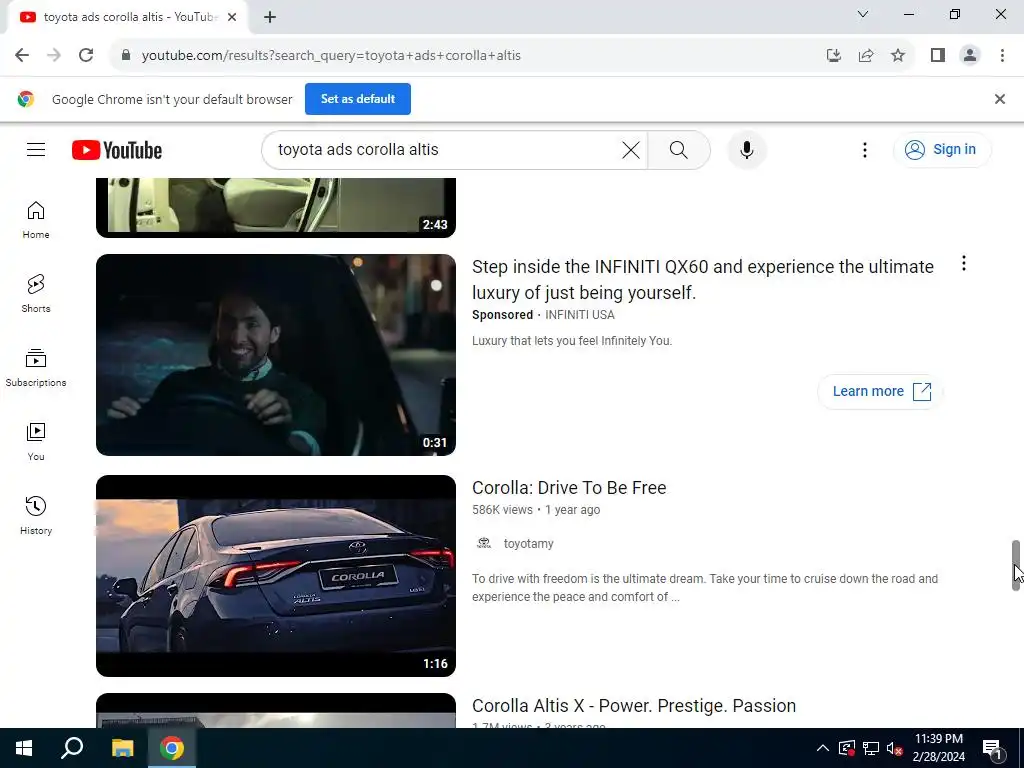
Task: Bookmark this page with star icon
Action: coord(898,56)
